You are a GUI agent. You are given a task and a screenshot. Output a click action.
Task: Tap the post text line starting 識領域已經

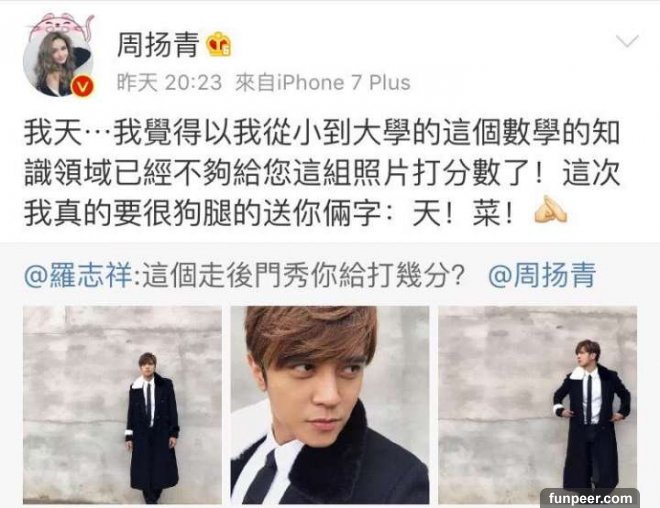pyautogui.click(x=322, y=173)
